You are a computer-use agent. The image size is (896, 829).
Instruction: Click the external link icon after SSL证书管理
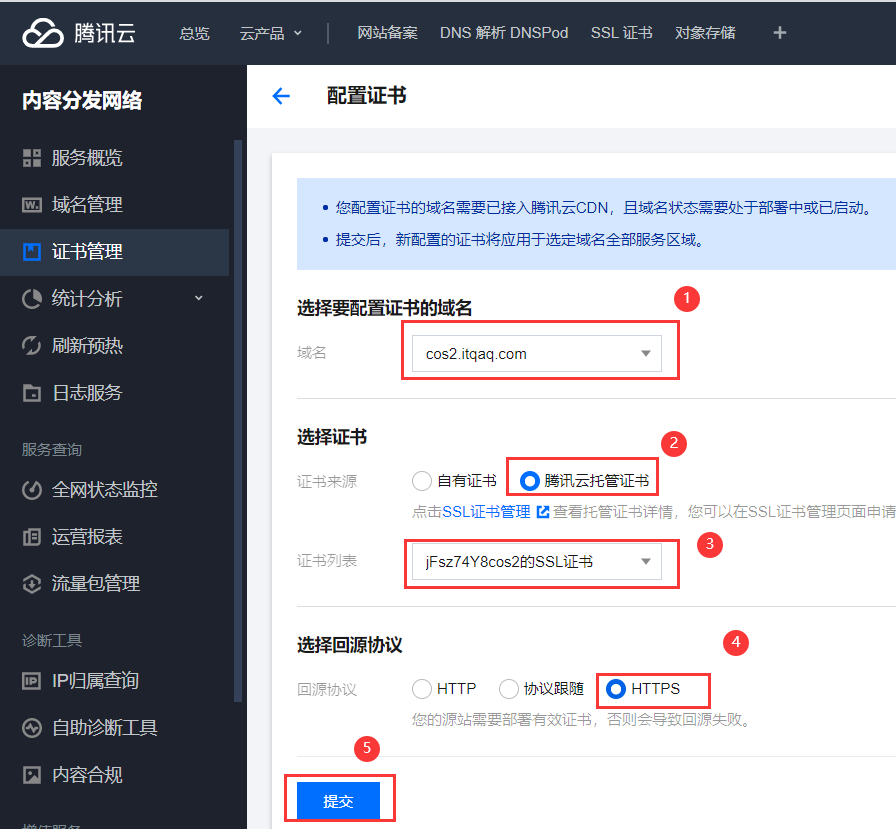click(543, 512)
